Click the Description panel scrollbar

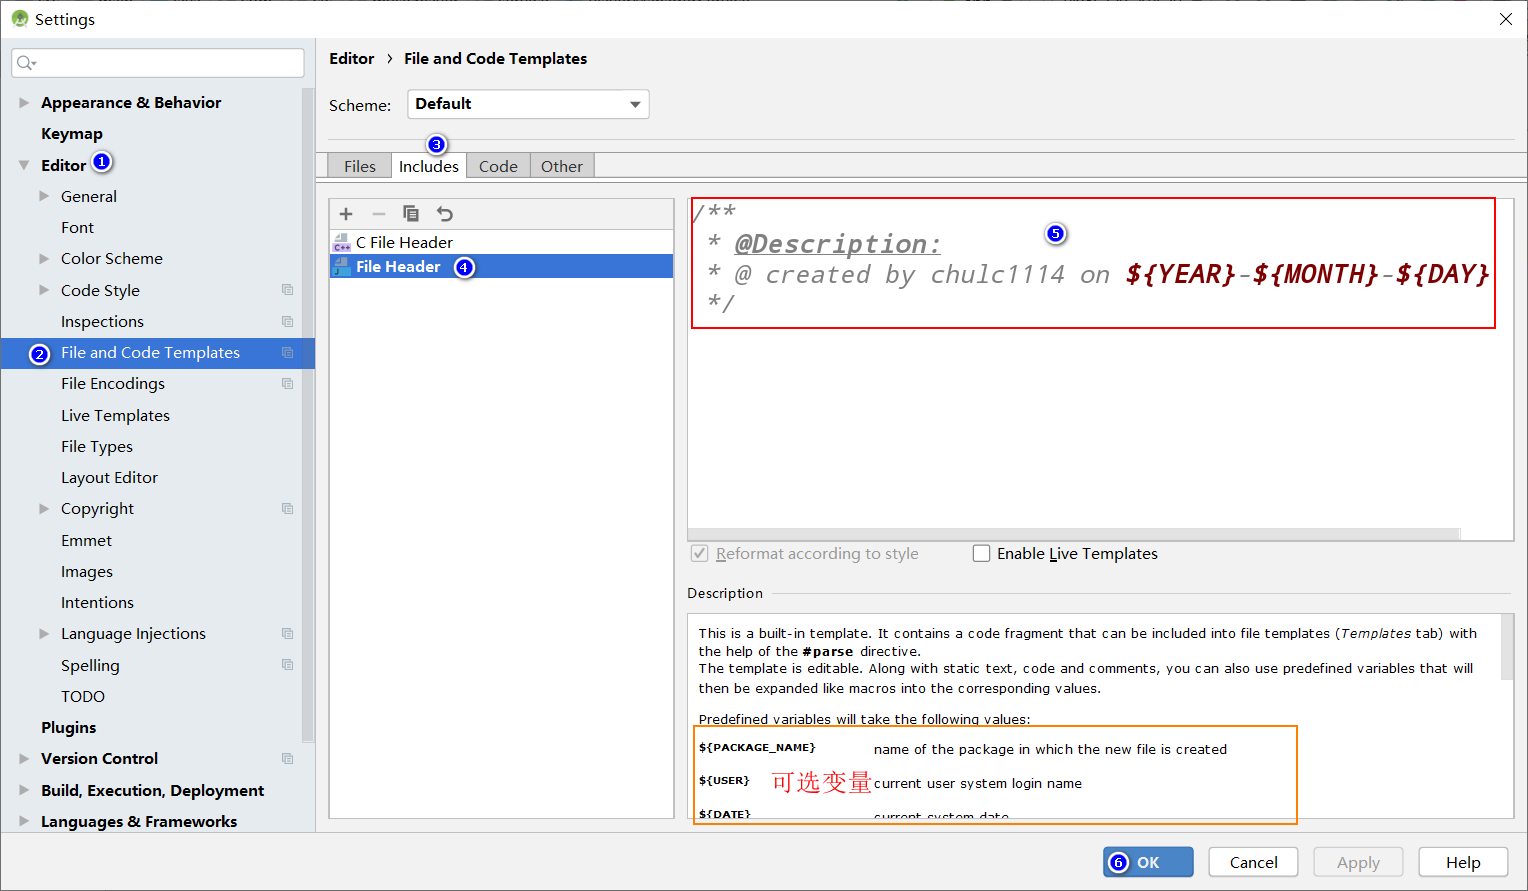(x=1508, y=647)
